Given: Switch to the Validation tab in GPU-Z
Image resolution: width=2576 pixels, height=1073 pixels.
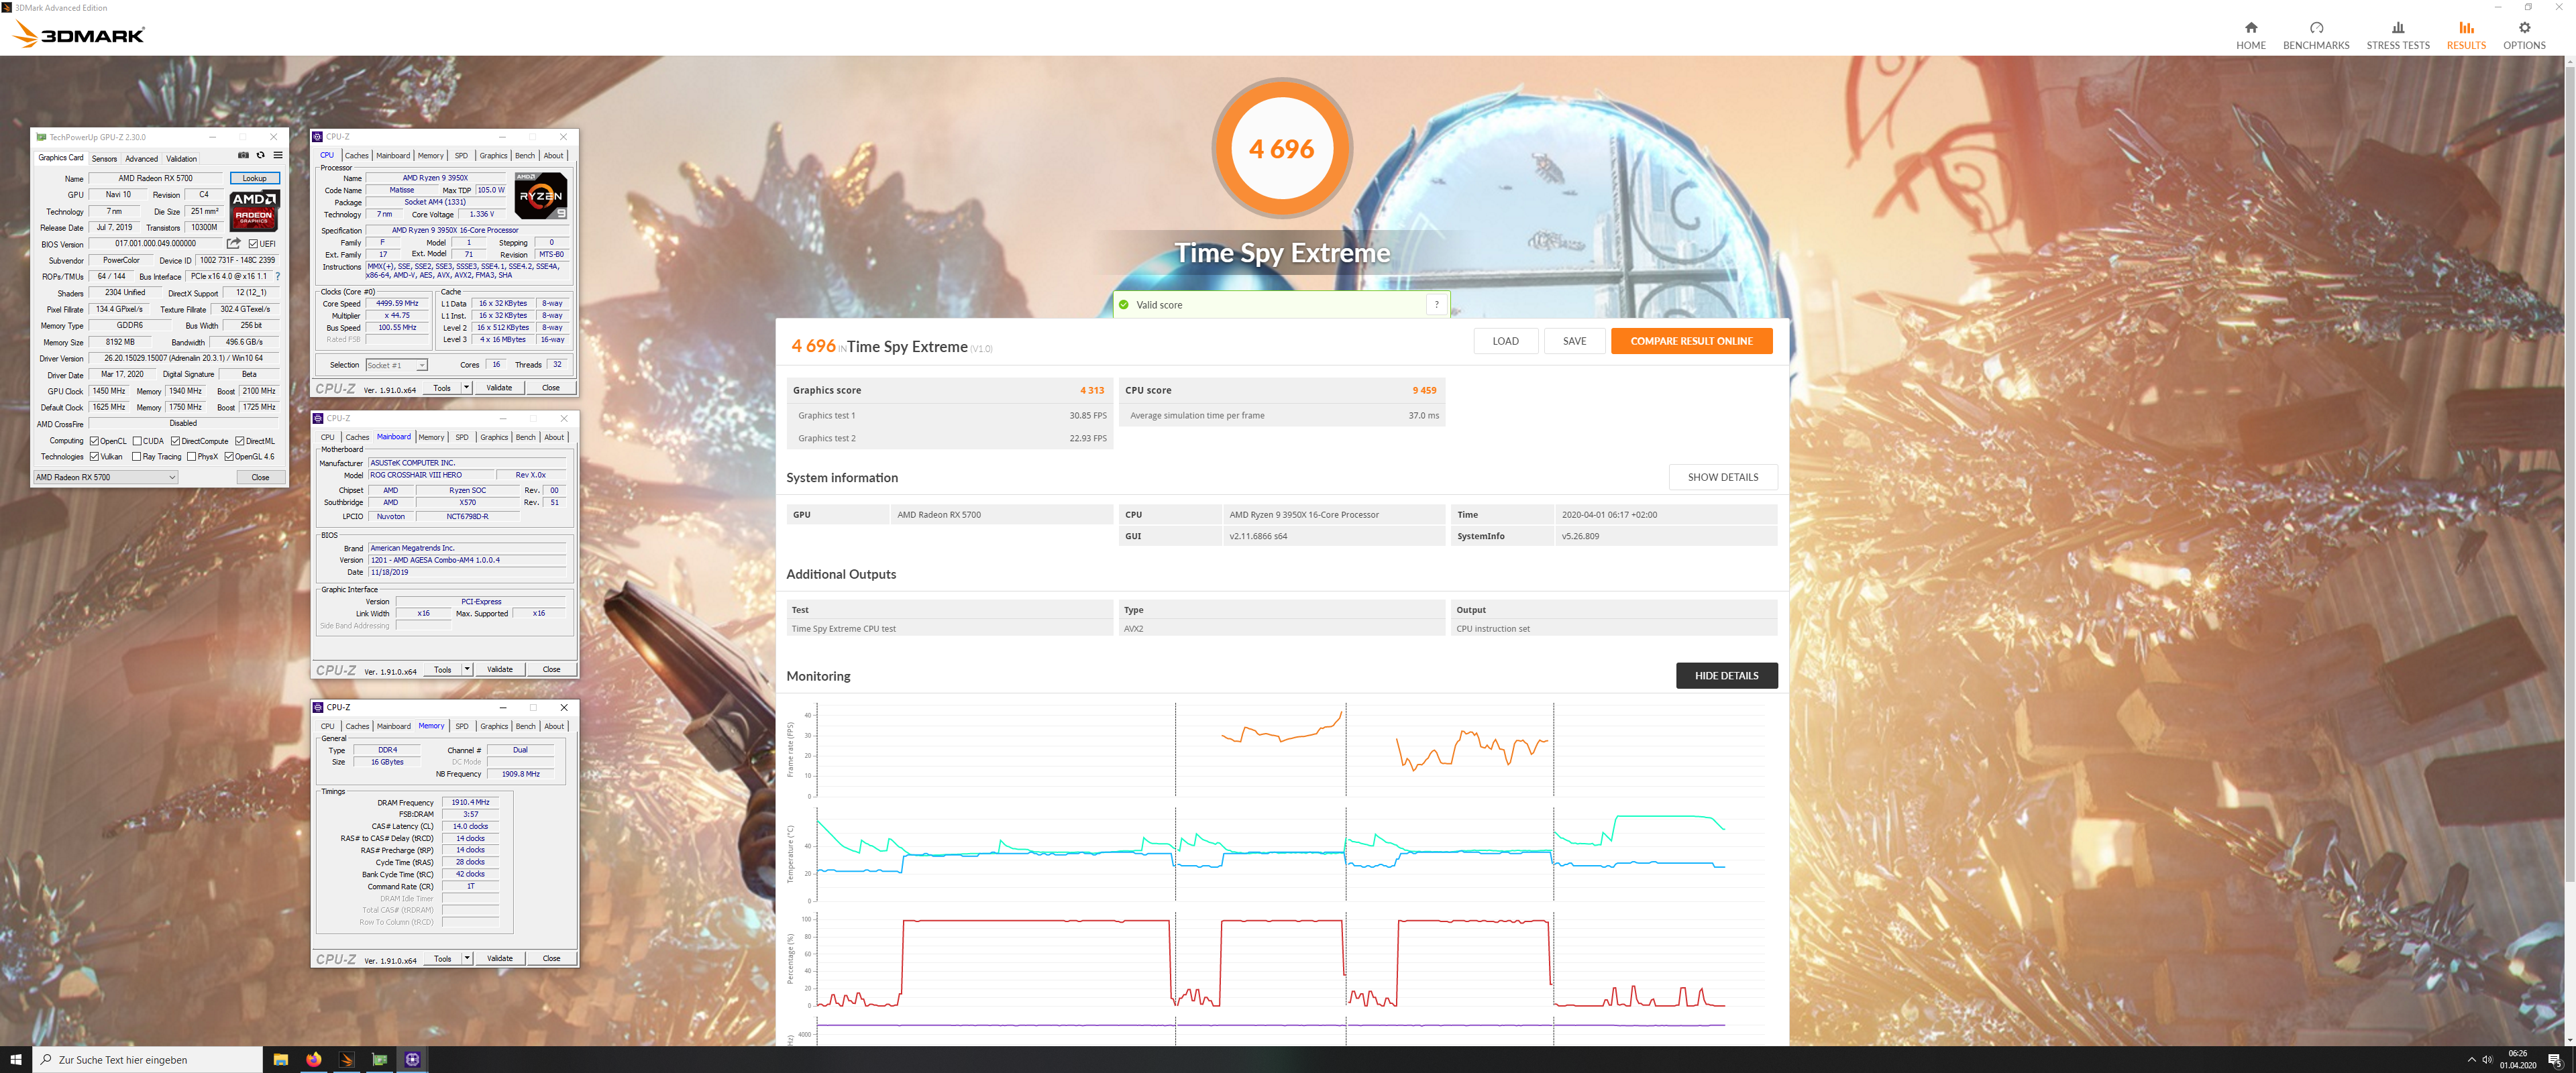Looking at the screenshot, I should pyautogui.click(x=181, y=158).
